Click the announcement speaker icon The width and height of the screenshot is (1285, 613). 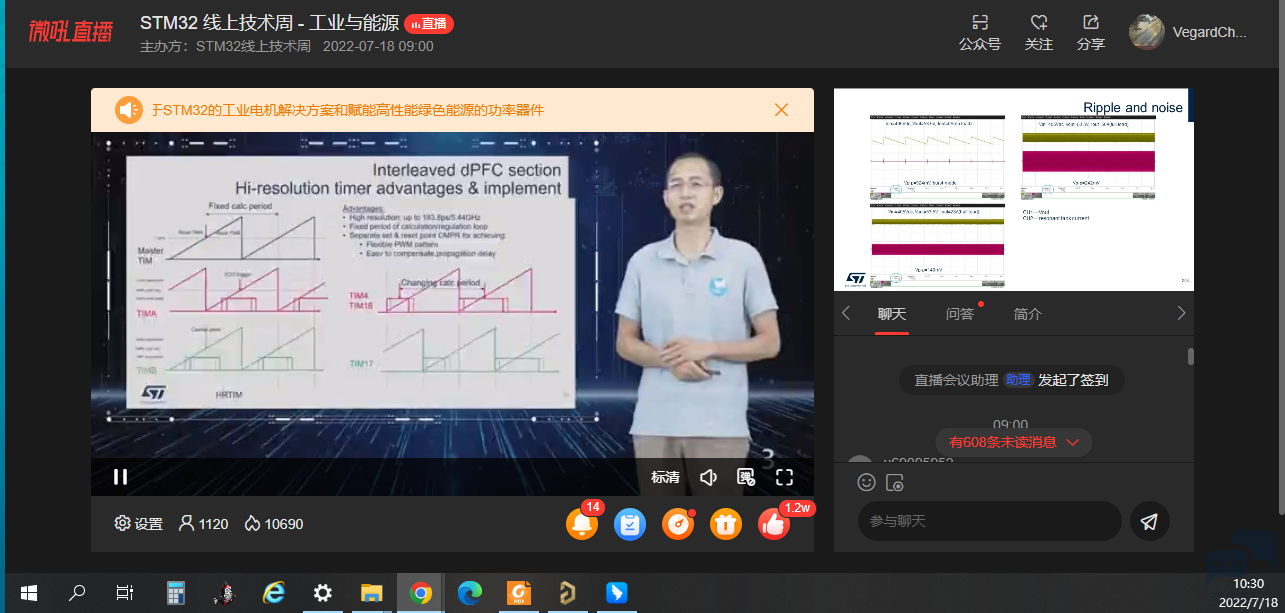click(128, 110)
